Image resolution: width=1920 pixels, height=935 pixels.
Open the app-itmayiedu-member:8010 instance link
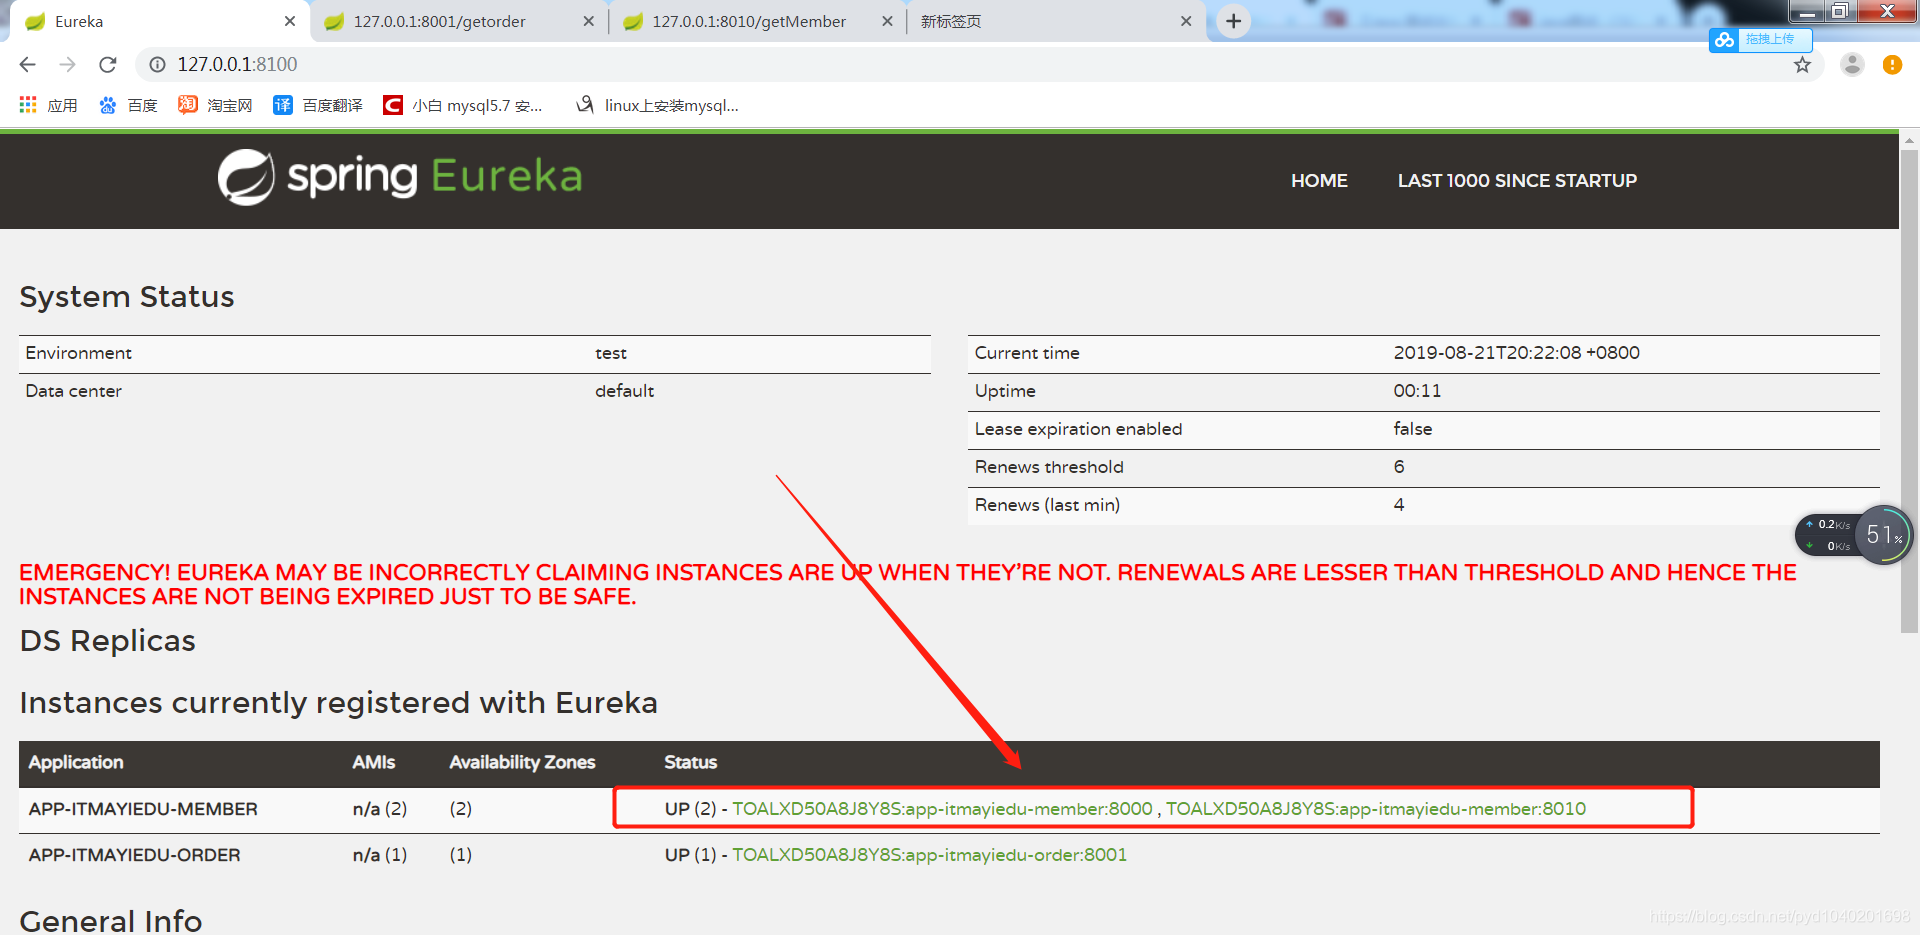1376,809
